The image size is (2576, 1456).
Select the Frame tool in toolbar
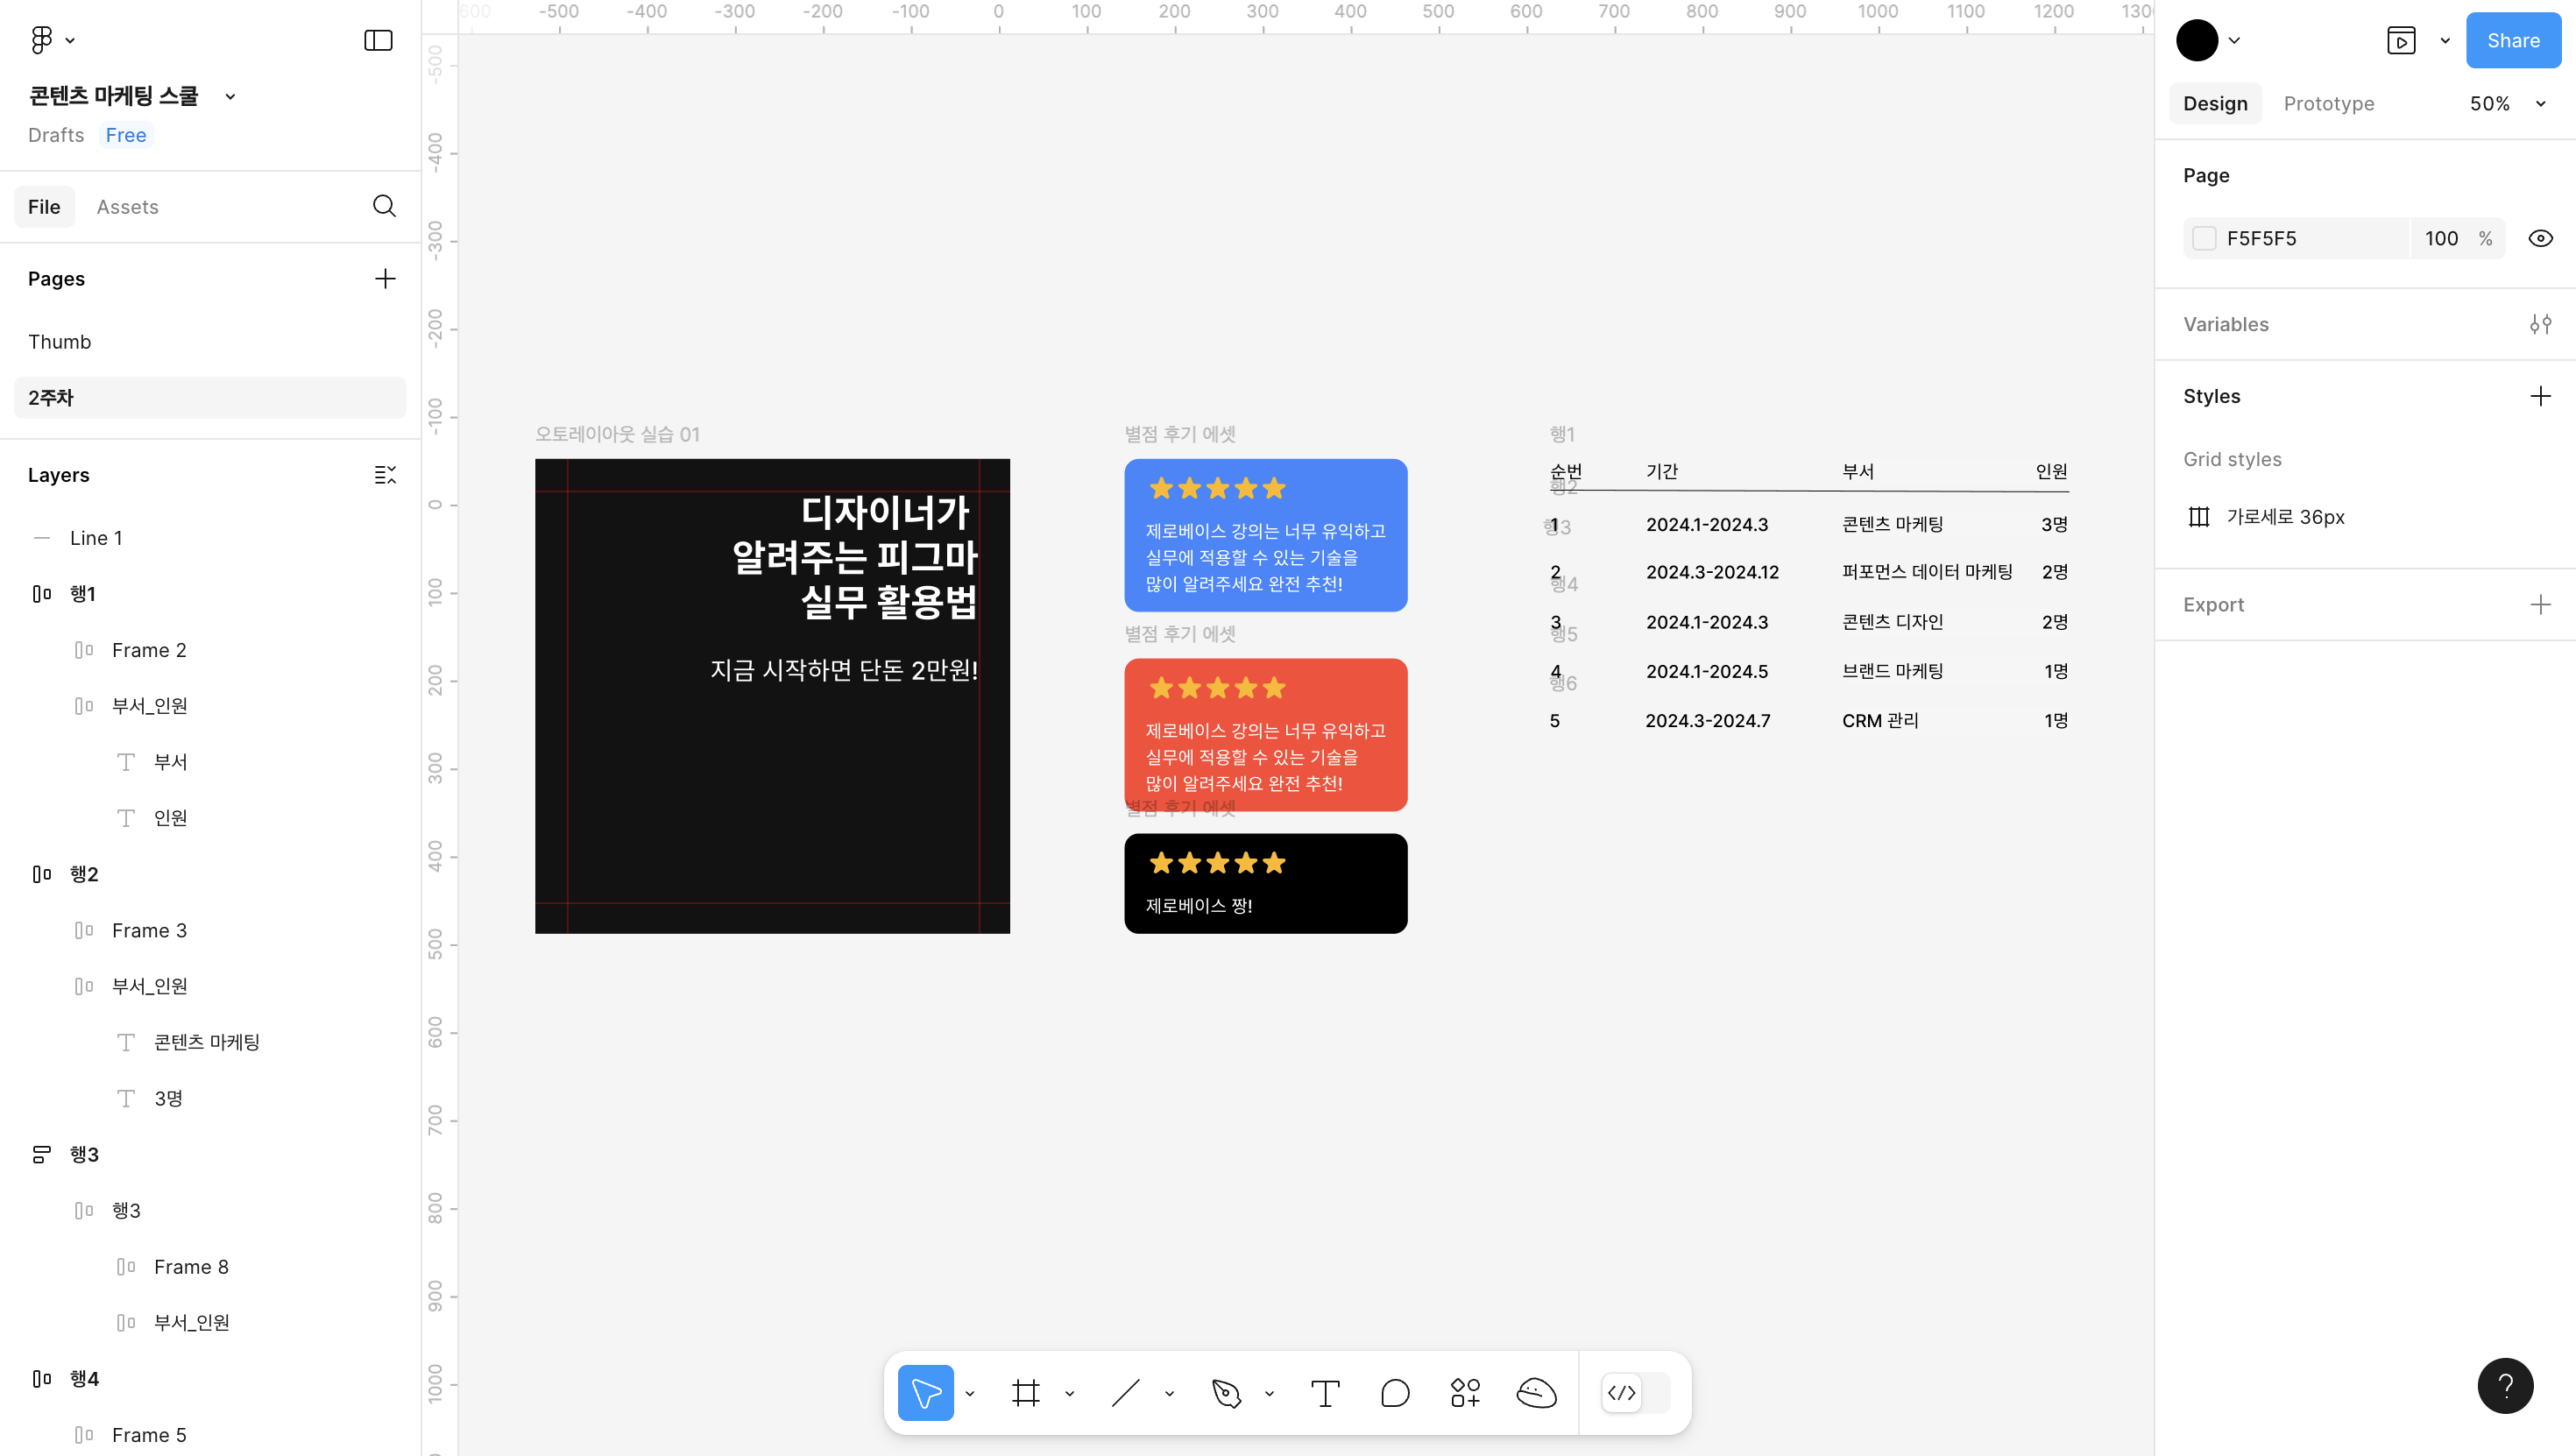pyautogui.click(x=1026, y=1393)
